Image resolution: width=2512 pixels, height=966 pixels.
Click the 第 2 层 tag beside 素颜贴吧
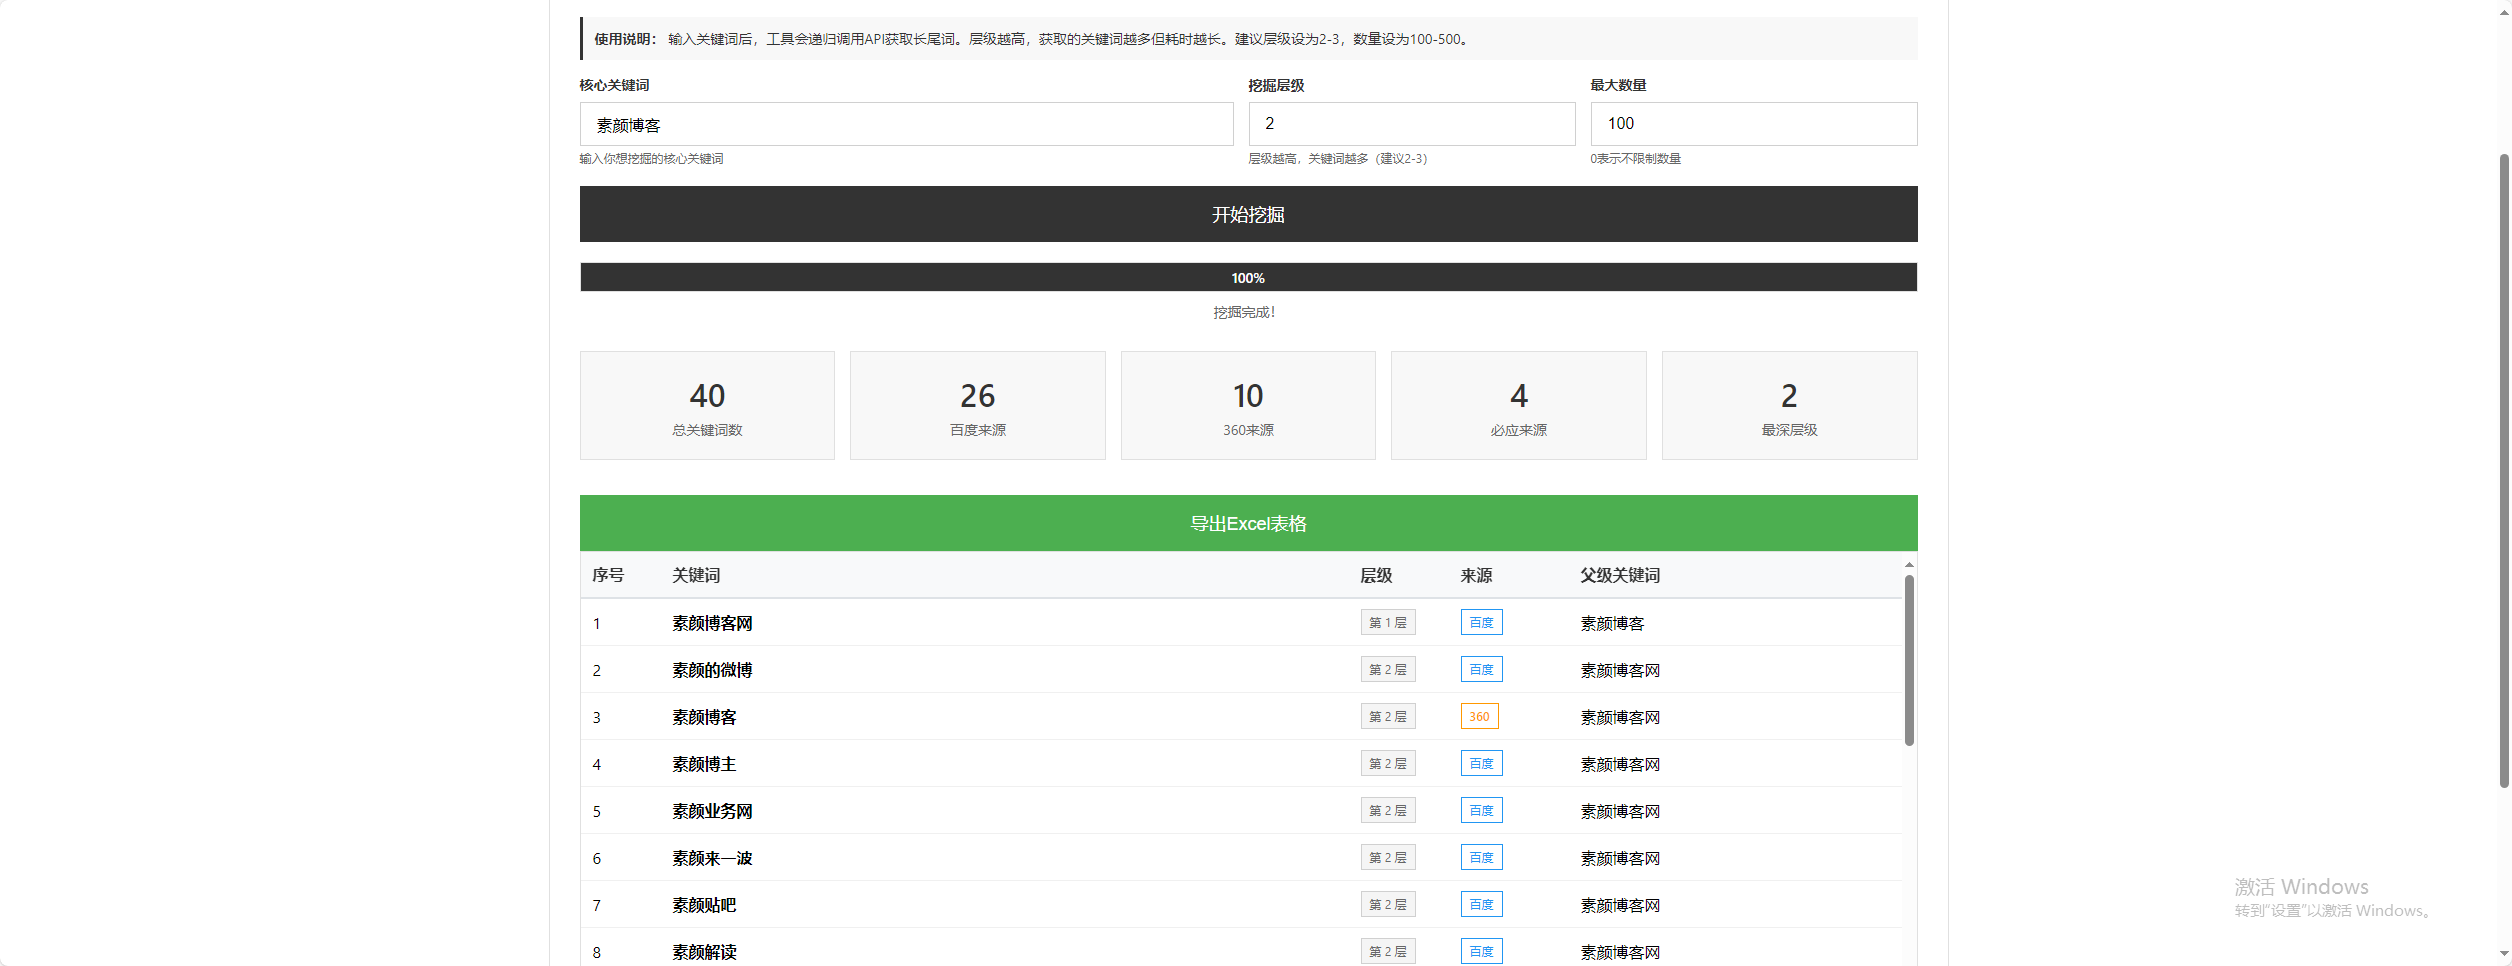[x=1388, y=904]
